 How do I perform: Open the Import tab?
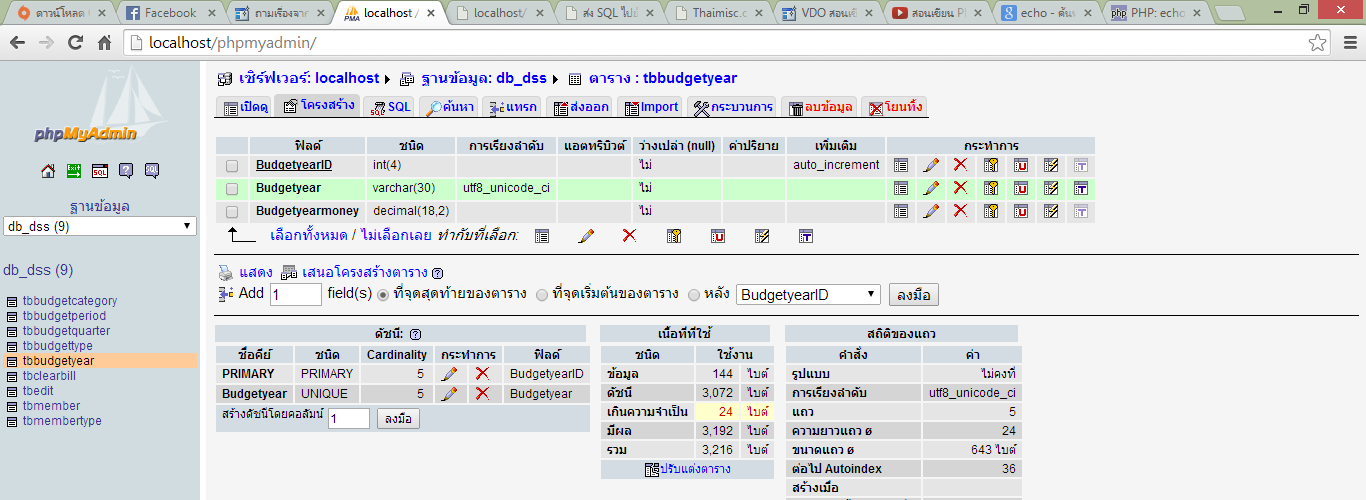point(649,106)
